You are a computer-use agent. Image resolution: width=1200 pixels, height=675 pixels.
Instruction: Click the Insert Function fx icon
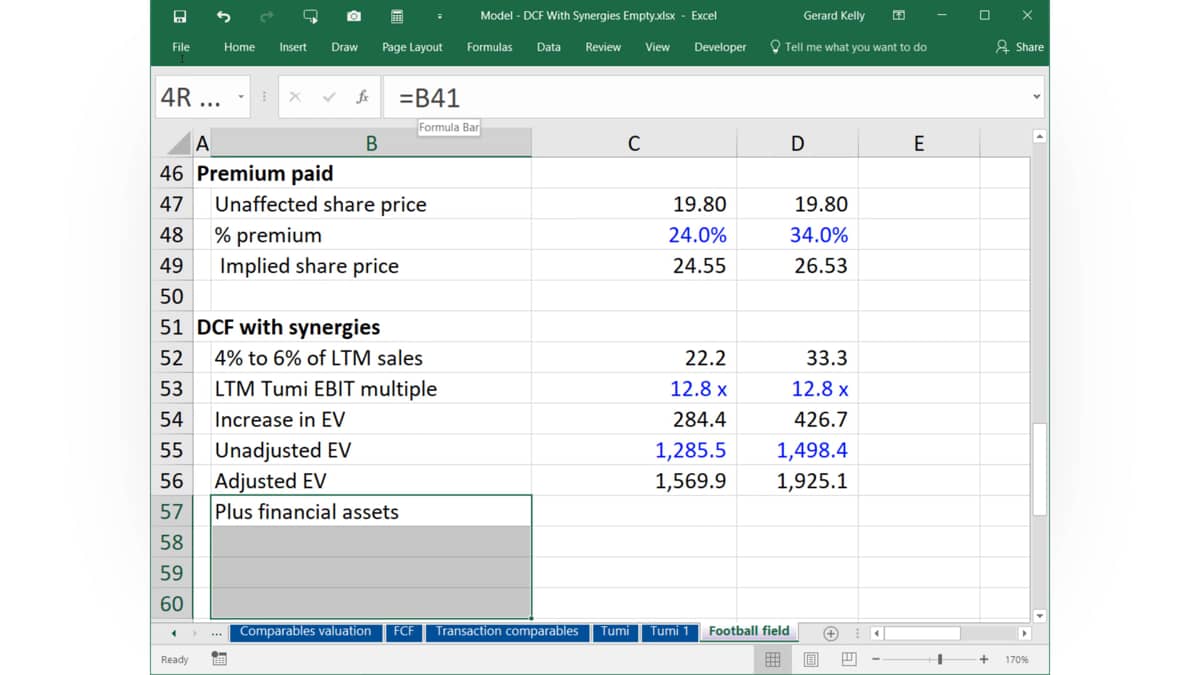point(362,97)
